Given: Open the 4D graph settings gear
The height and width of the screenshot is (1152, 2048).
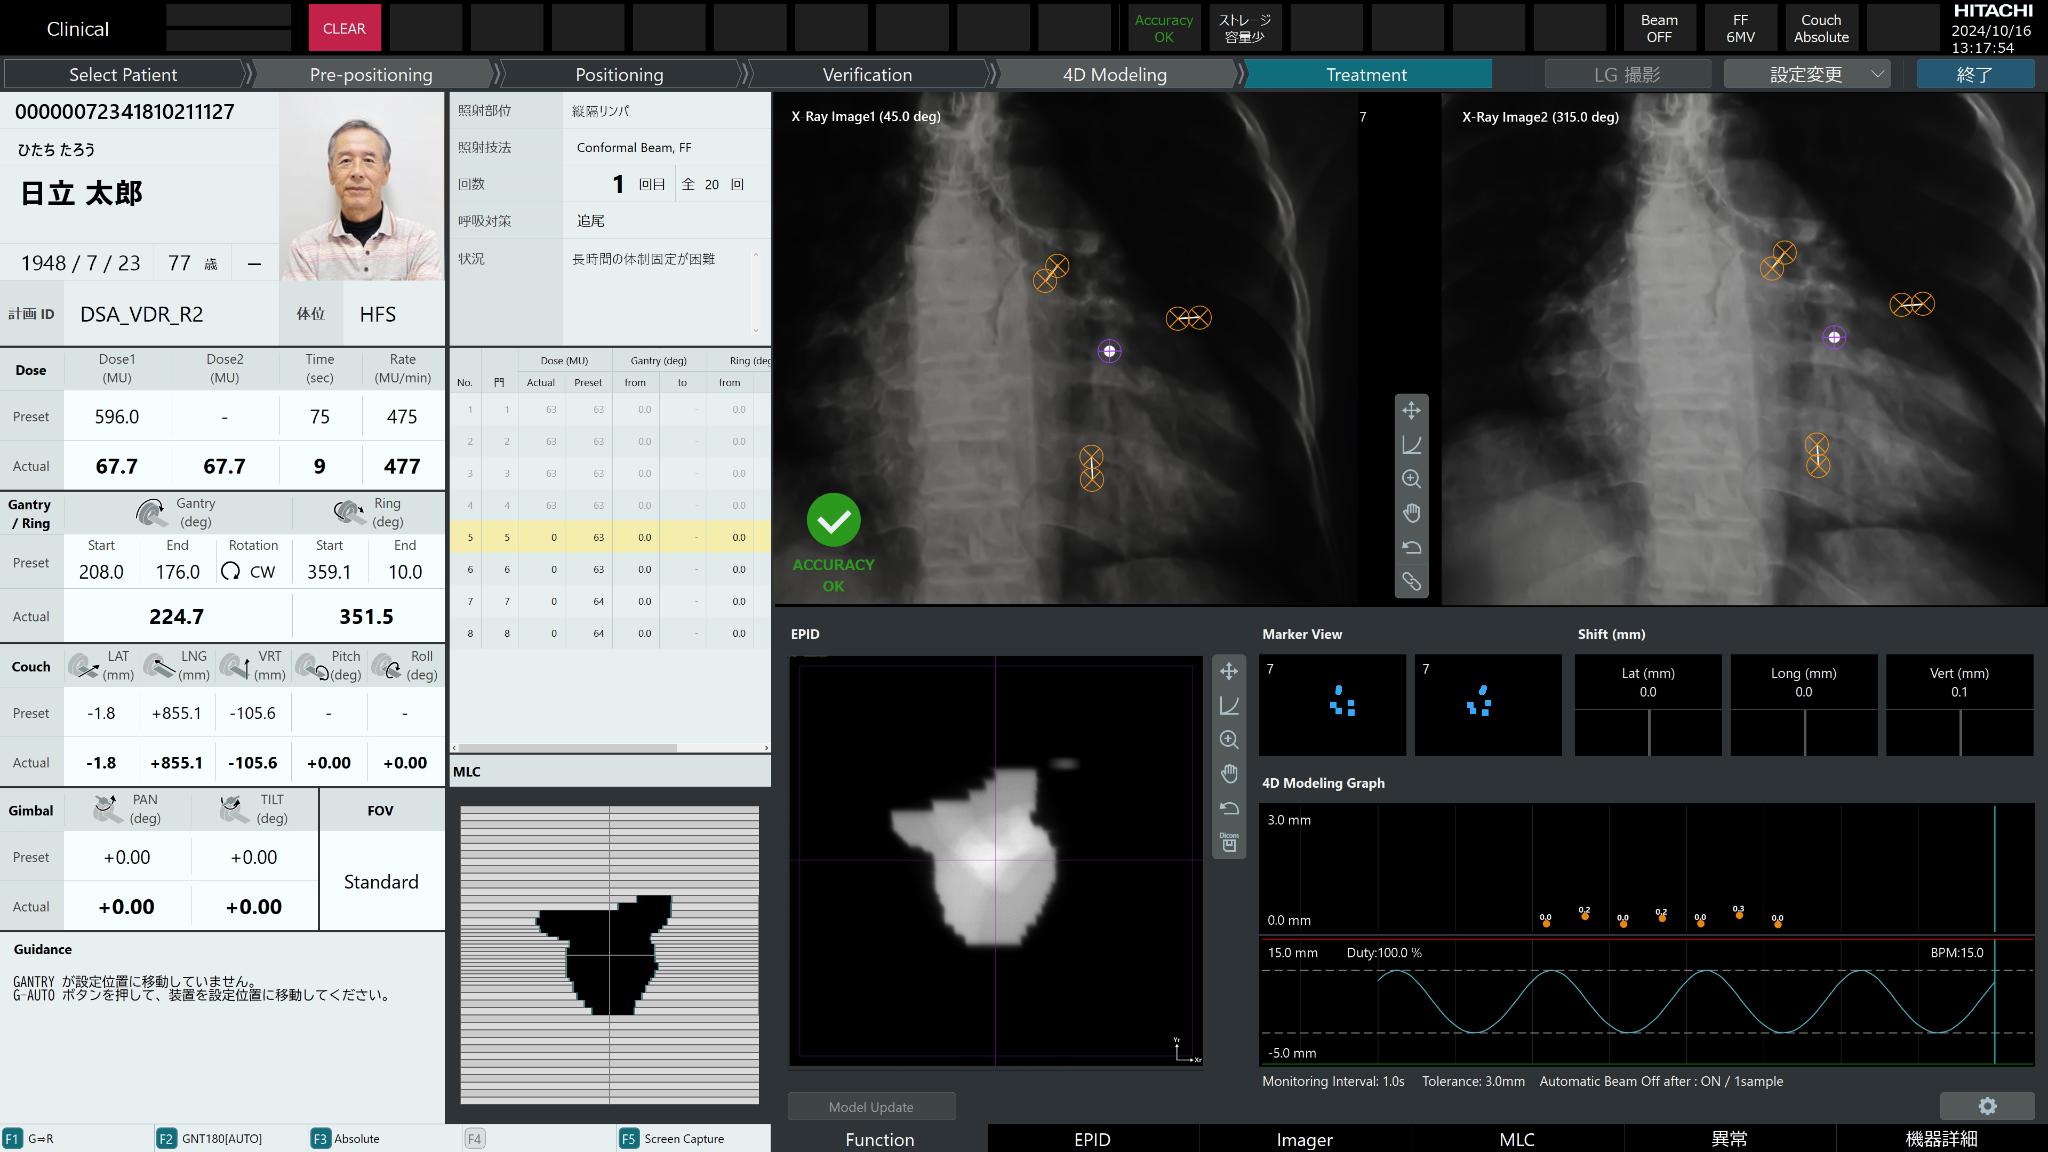Looking at the screenshot, I should 1986,1105.
